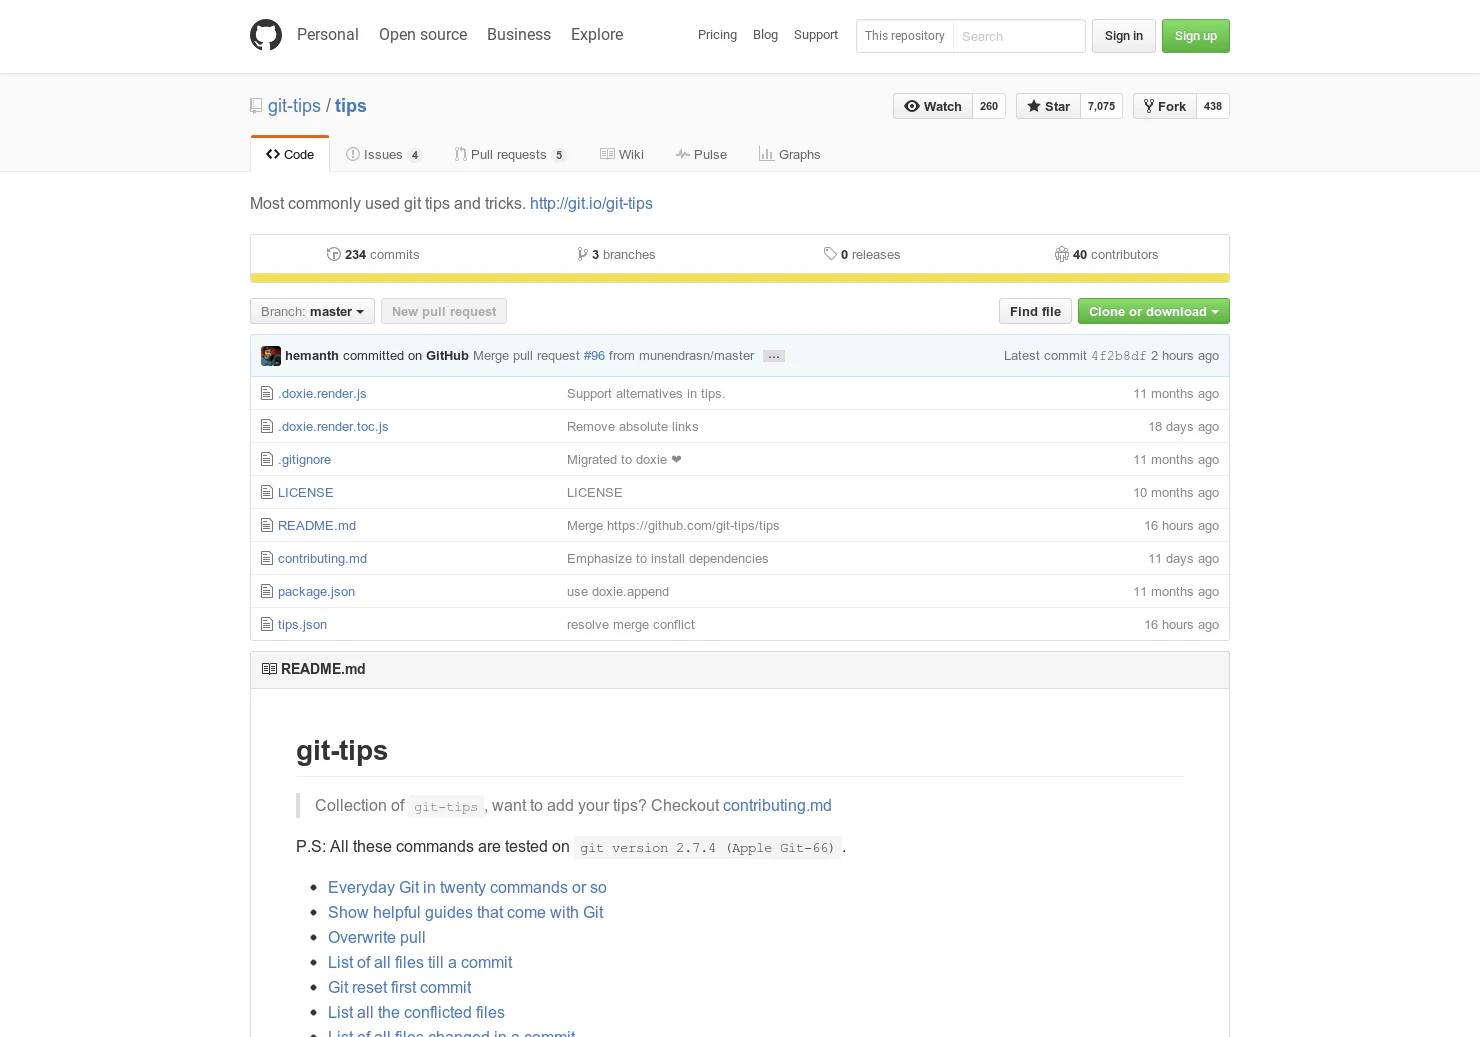Open the Pulse tab

tap(701, 154)
